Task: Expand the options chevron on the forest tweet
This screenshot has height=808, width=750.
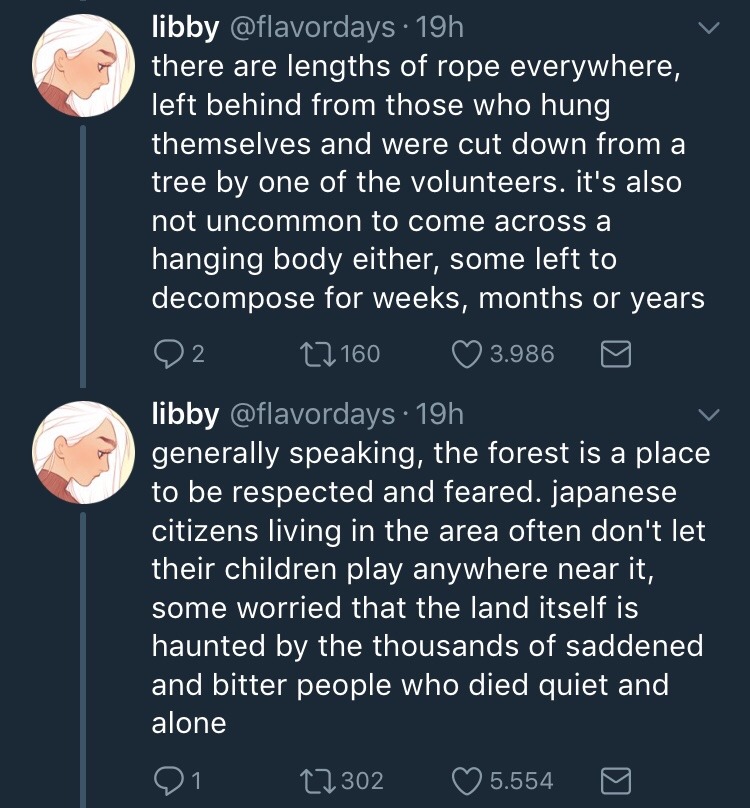Action: pyautogui.click(x=707, y=414)
